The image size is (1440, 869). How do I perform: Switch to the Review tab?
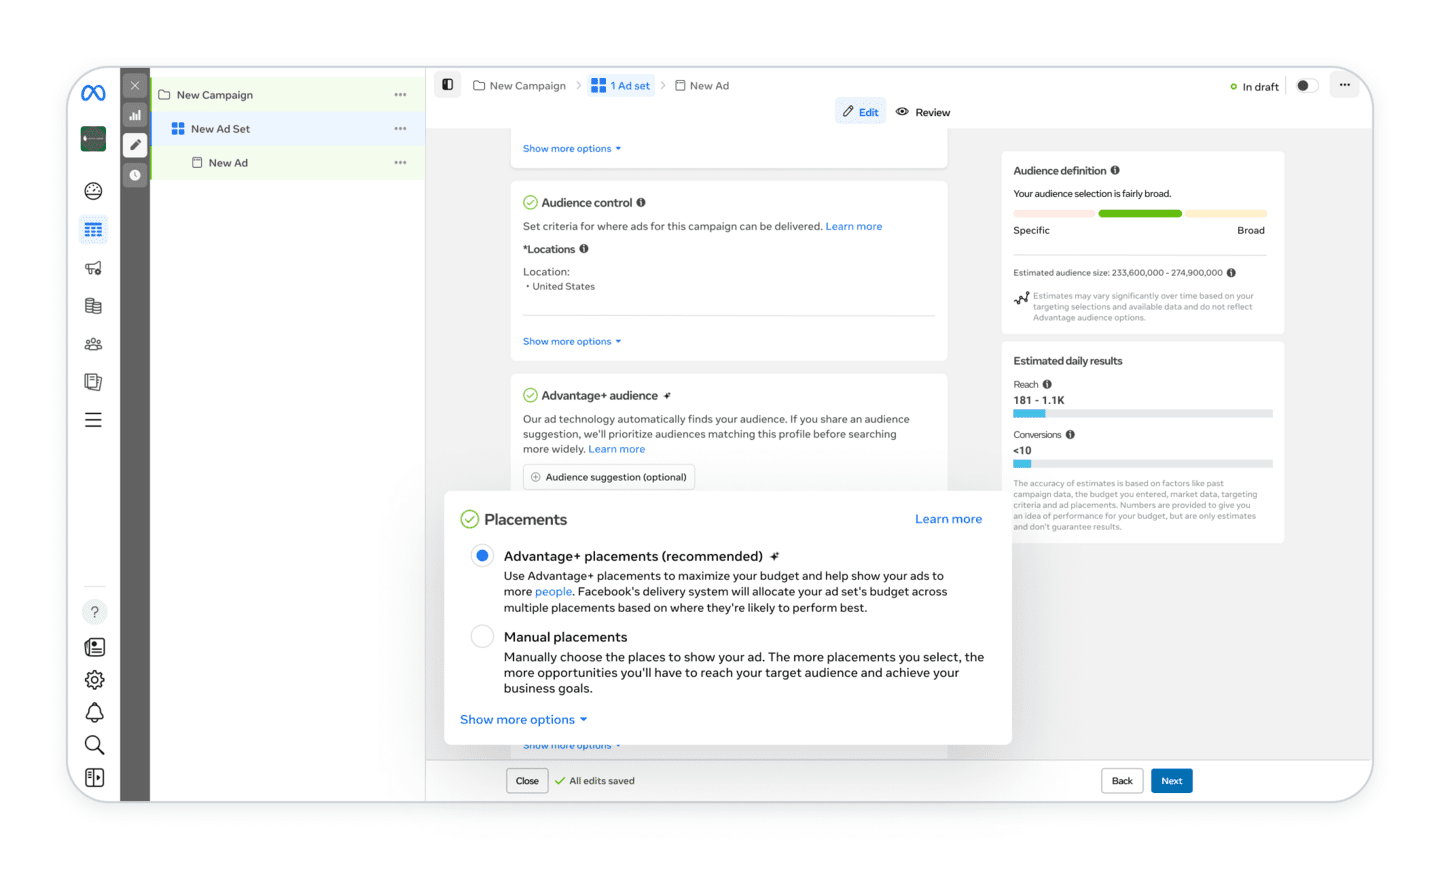(x=923, y=112)
